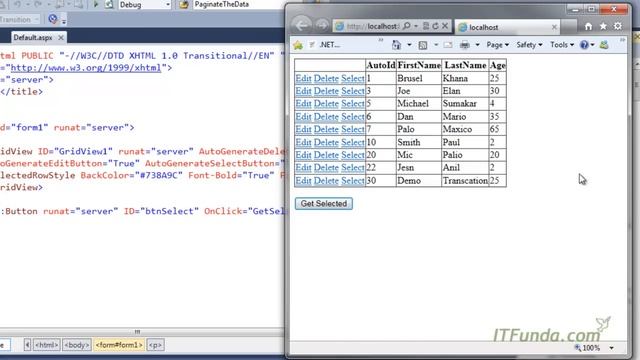Start debugging with the green play arrow
Image resolution: width=640 pixels, height=360 pixels.
click(96, 4)
